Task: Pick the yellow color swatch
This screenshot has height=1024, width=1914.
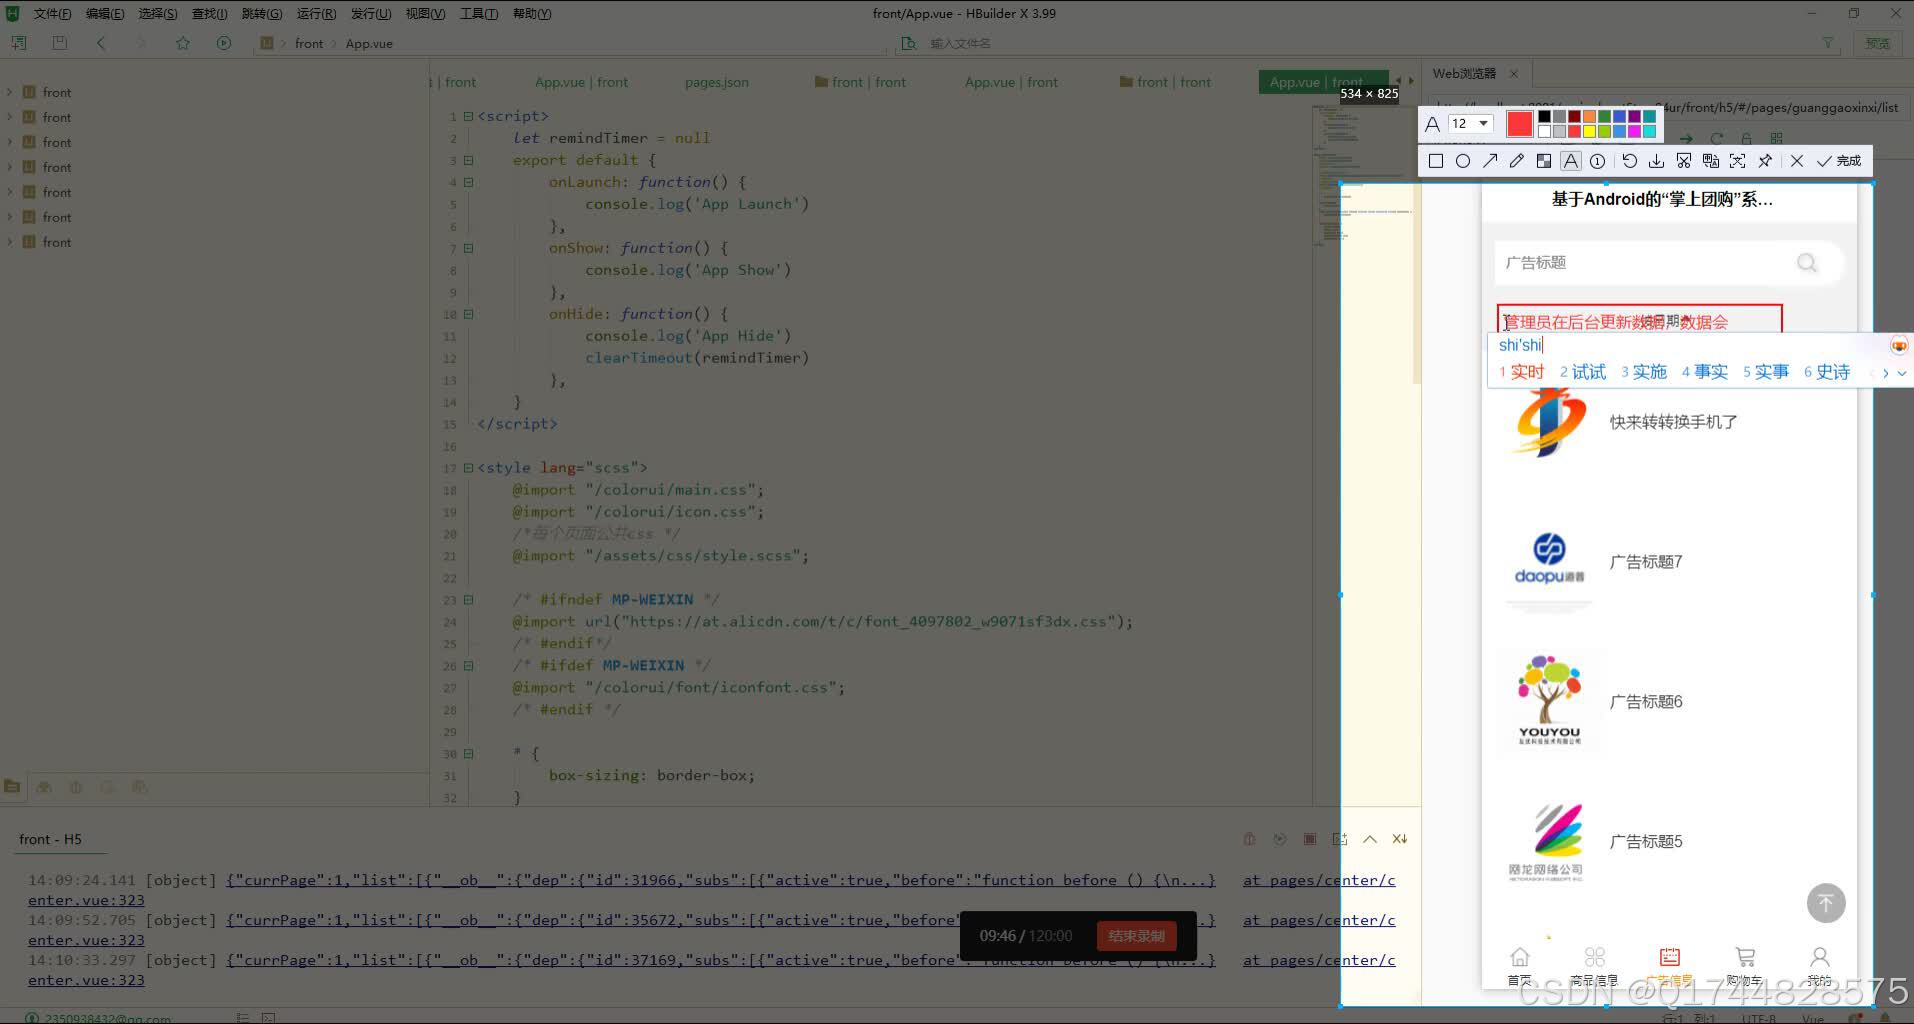Action: pos(1589,131)
